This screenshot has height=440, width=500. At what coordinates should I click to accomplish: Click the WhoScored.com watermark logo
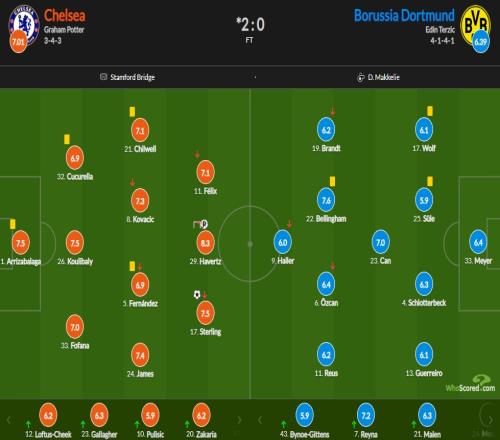[470, 384]
